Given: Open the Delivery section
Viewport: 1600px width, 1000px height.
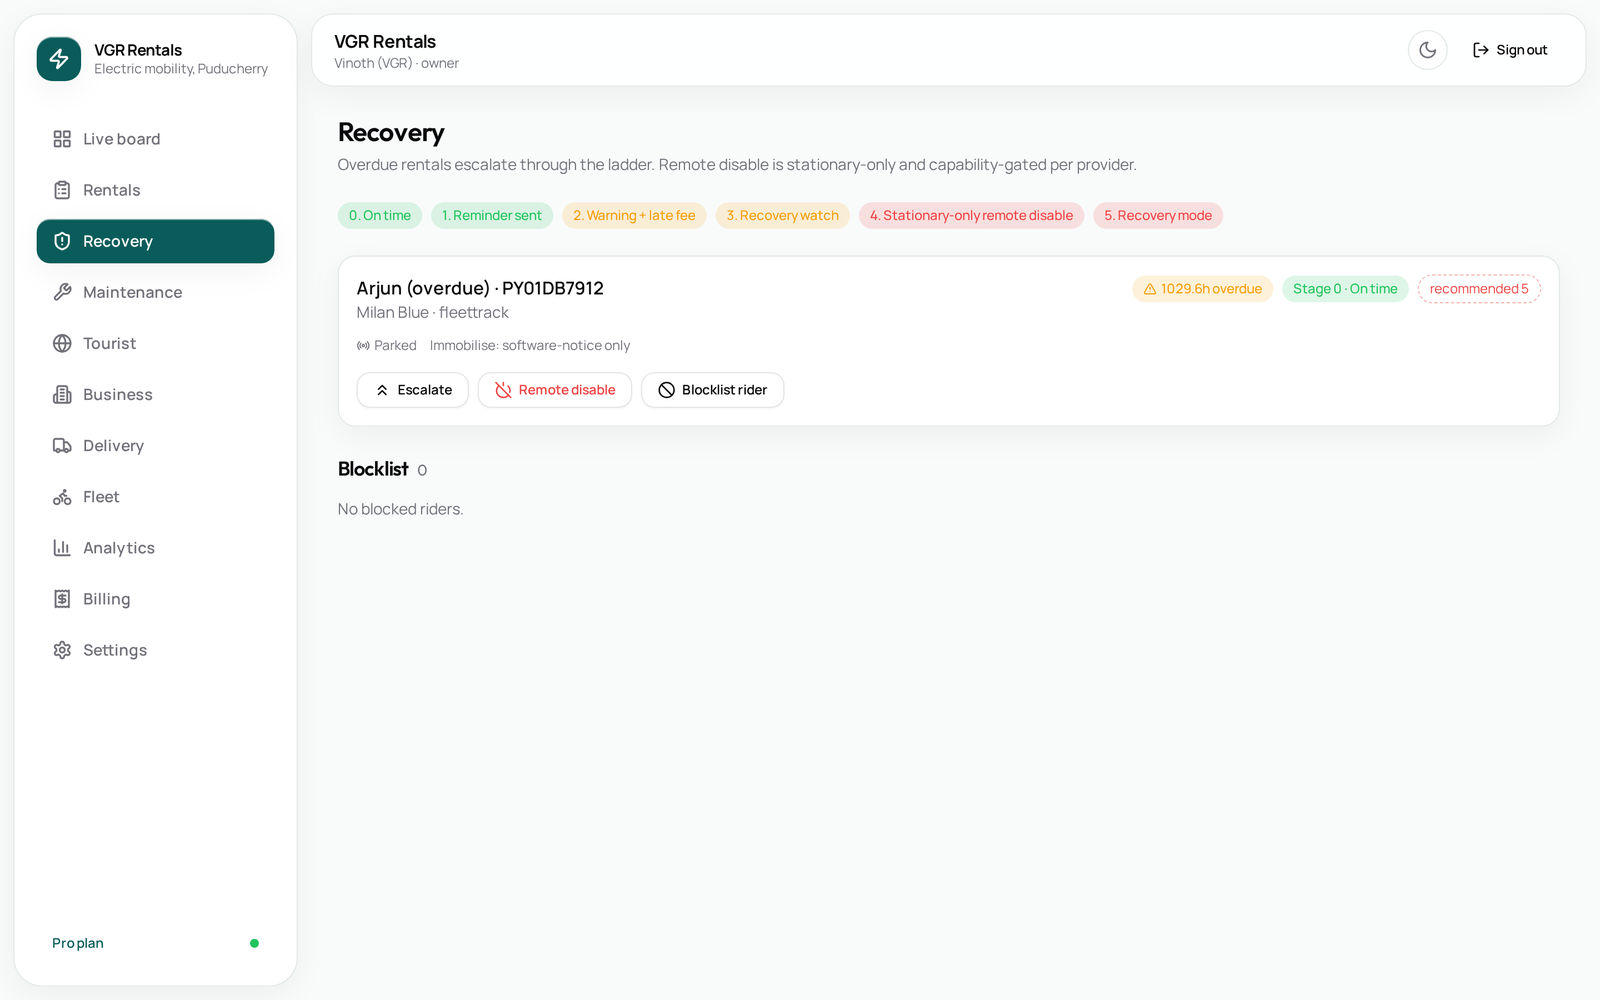Looking at the screenshot, I should [155, 445].
